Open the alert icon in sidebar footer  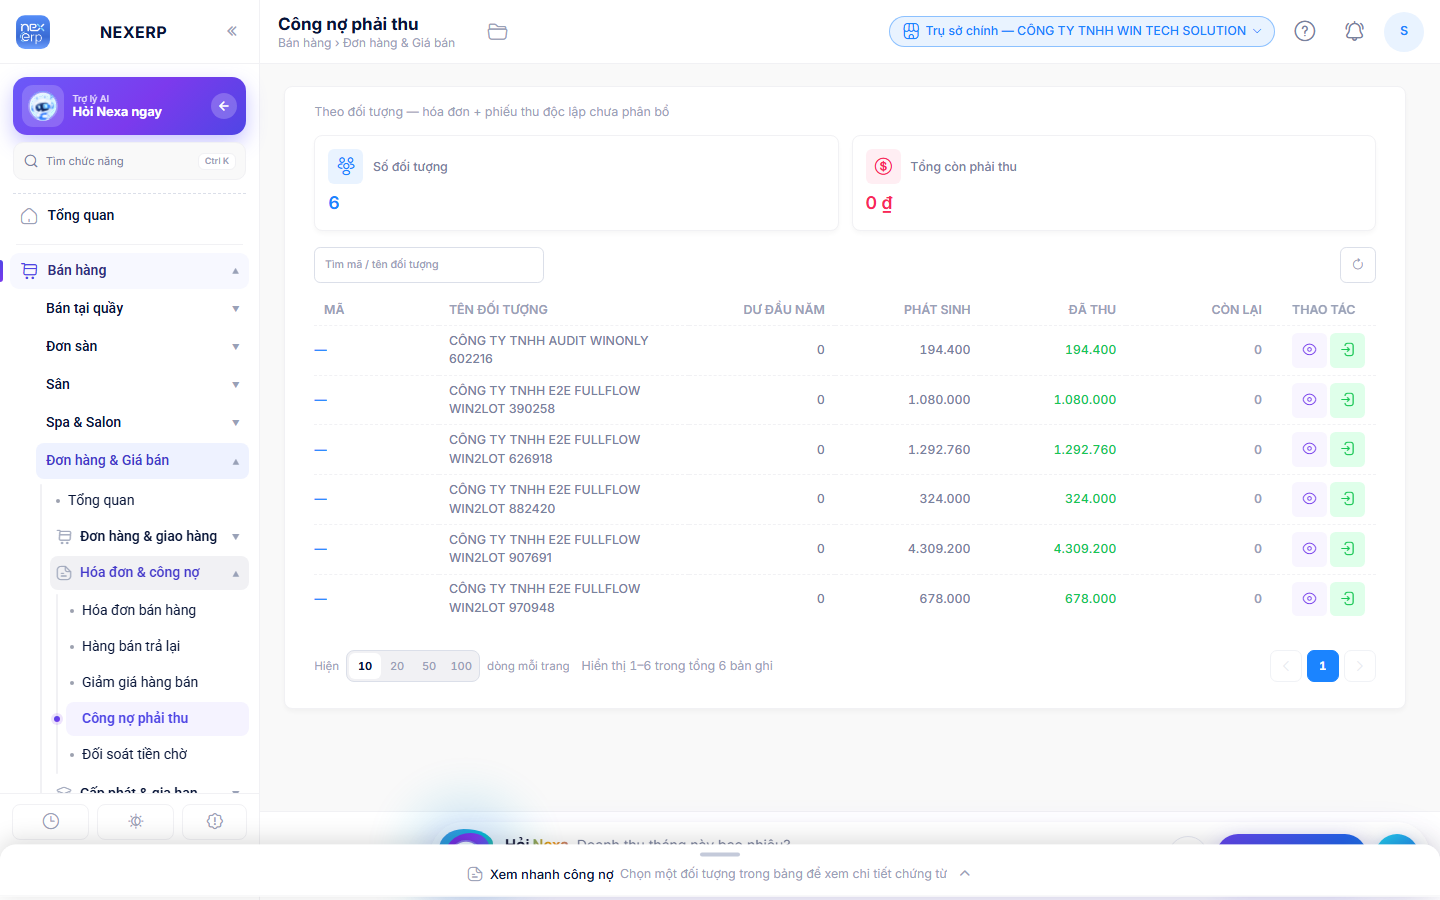coord(215,821)
